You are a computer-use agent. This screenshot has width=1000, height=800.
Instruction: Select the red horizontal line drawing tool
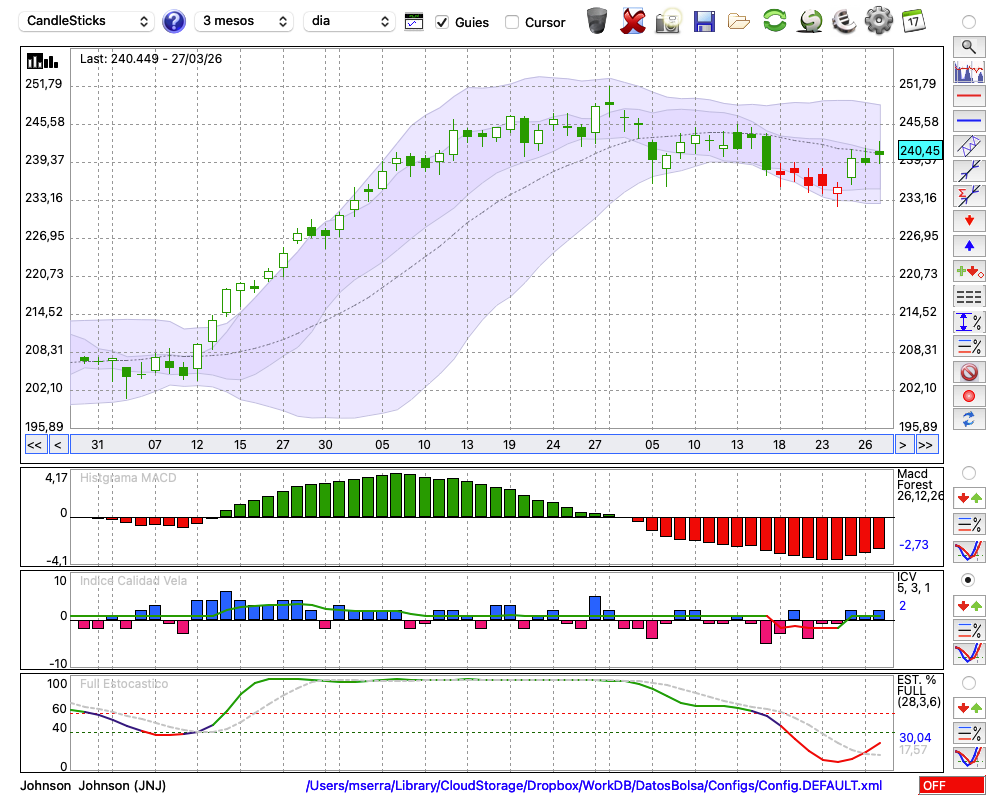coord(968,97)
